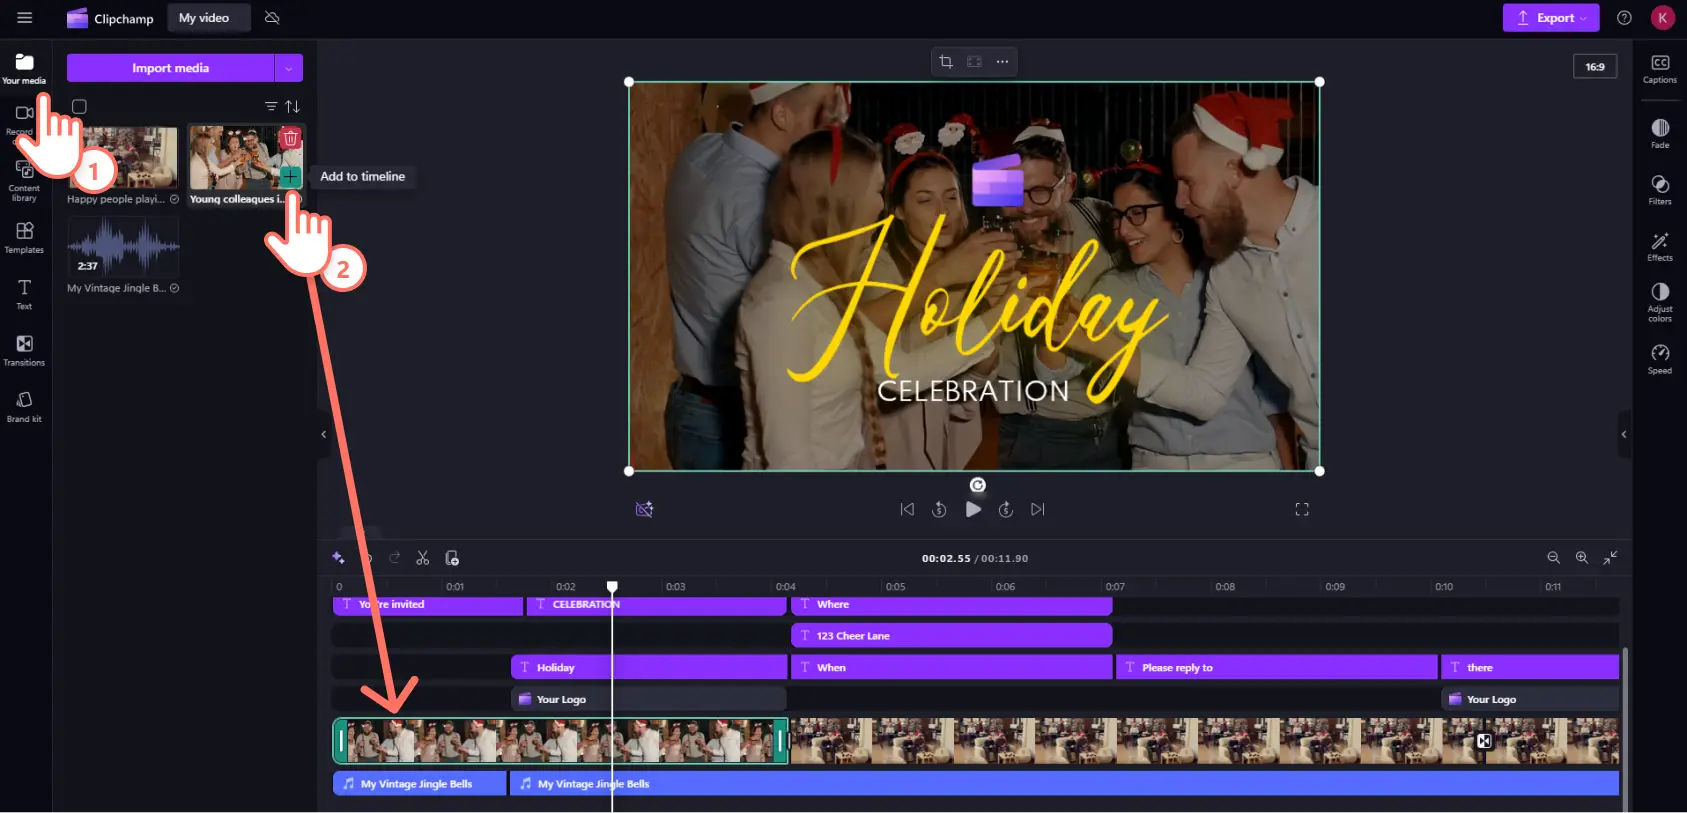
Task: Open the Your media tab
Action: tap(24, 68)
